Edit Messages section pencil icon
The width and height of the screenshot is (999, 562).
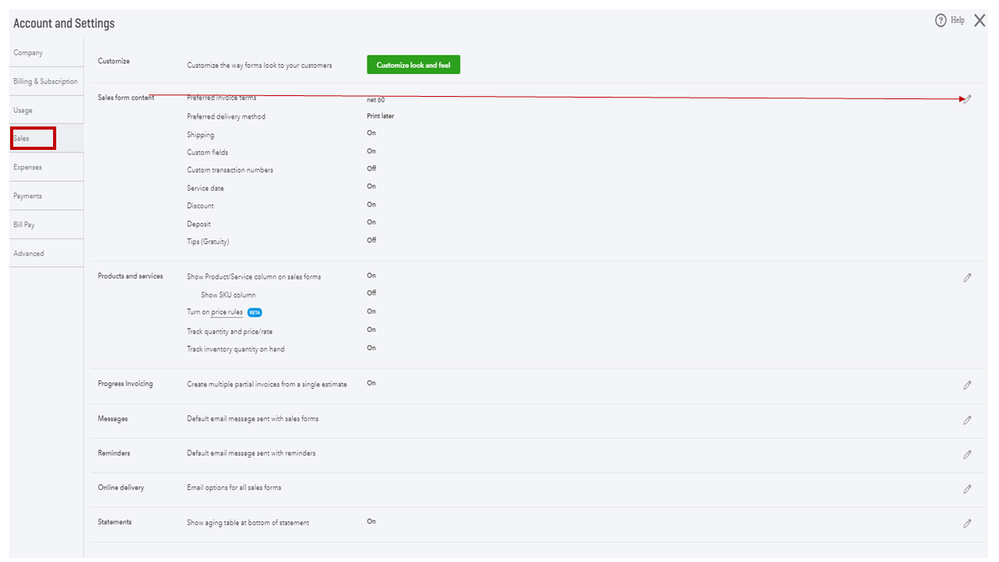click(x=967, y=420)
